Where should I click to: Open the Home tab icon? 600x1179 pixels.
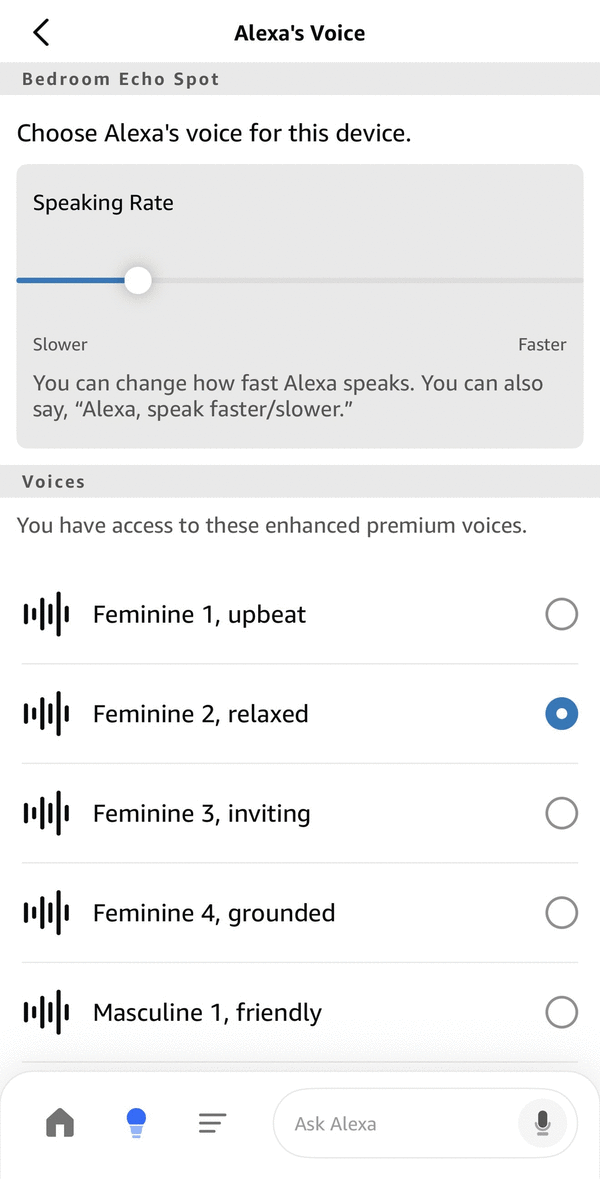tap(60, 1123)
